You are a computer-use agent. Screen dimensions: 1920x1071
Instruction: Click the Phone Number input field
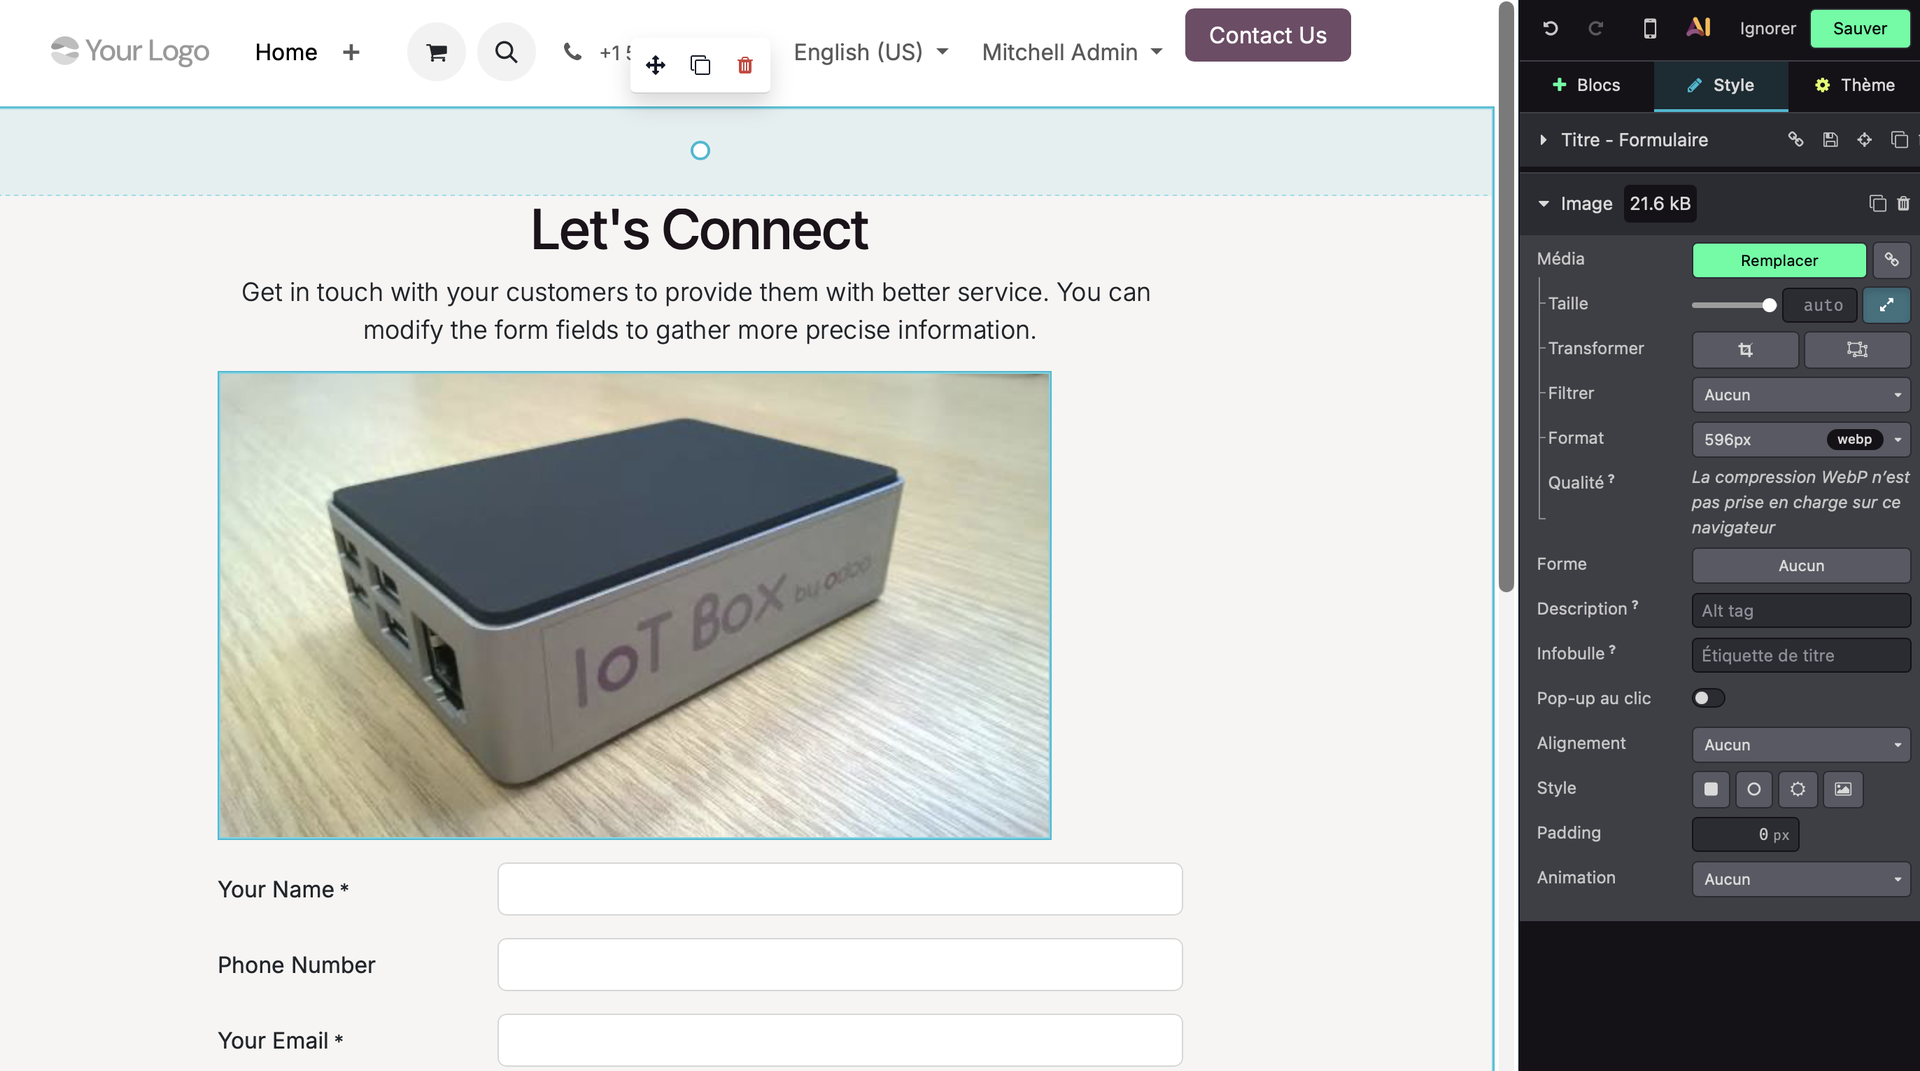(840, 964)
